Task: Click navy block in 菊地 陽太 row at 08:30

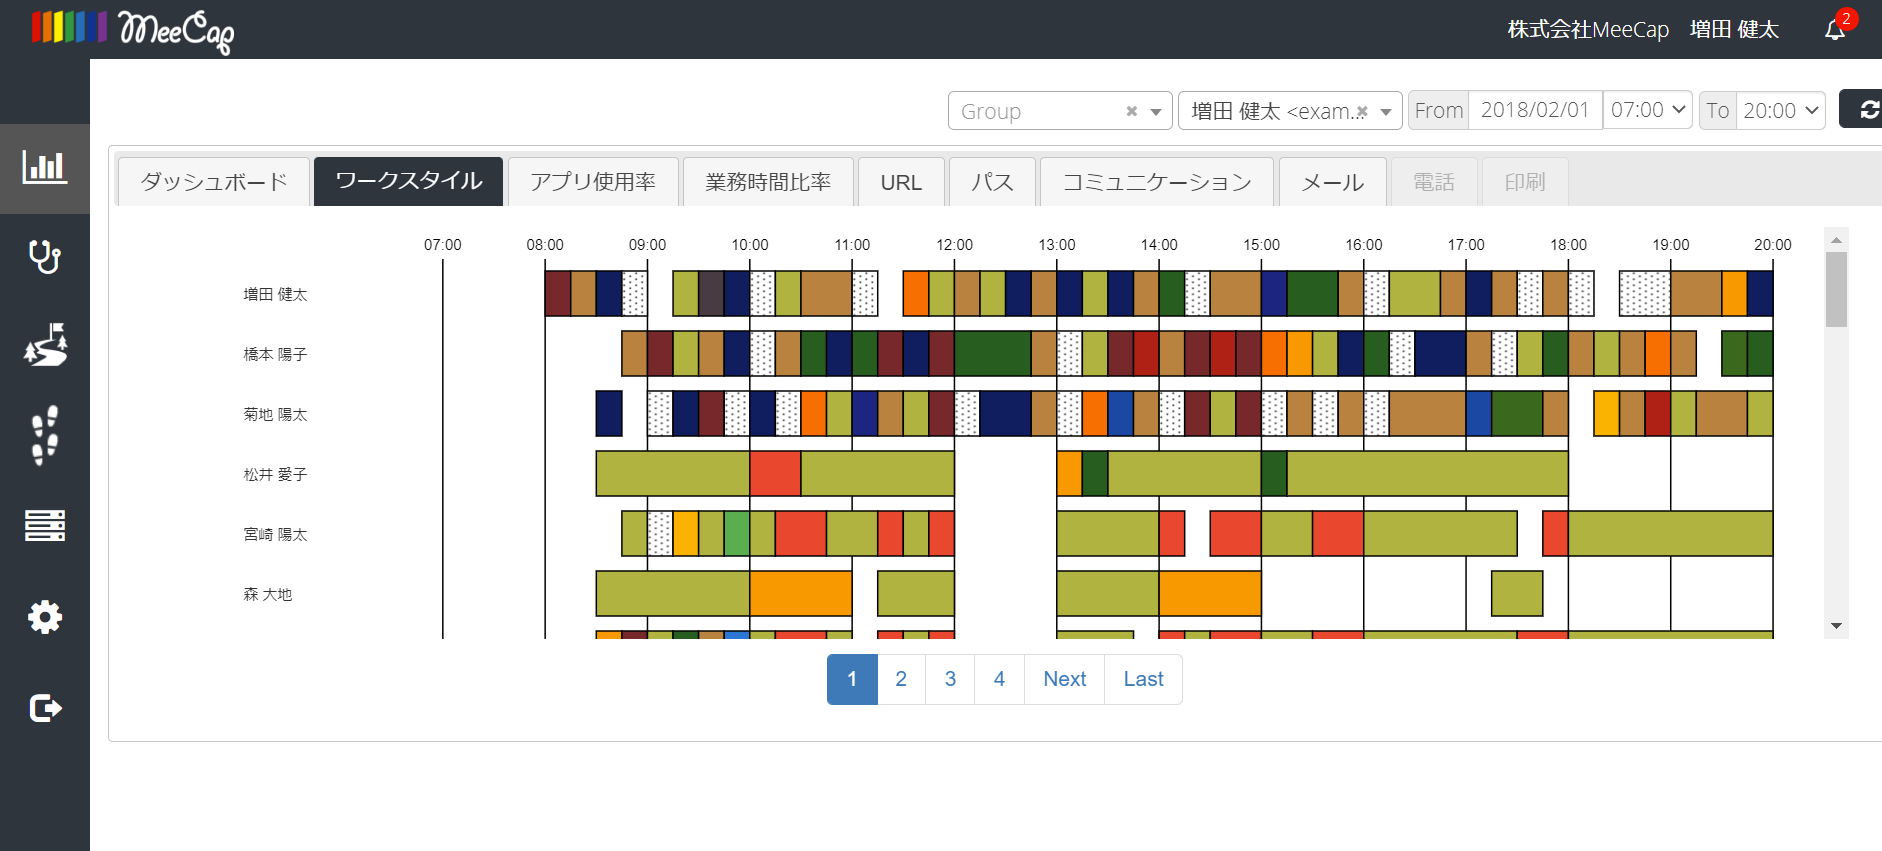Action: click(x=609, y=414)
